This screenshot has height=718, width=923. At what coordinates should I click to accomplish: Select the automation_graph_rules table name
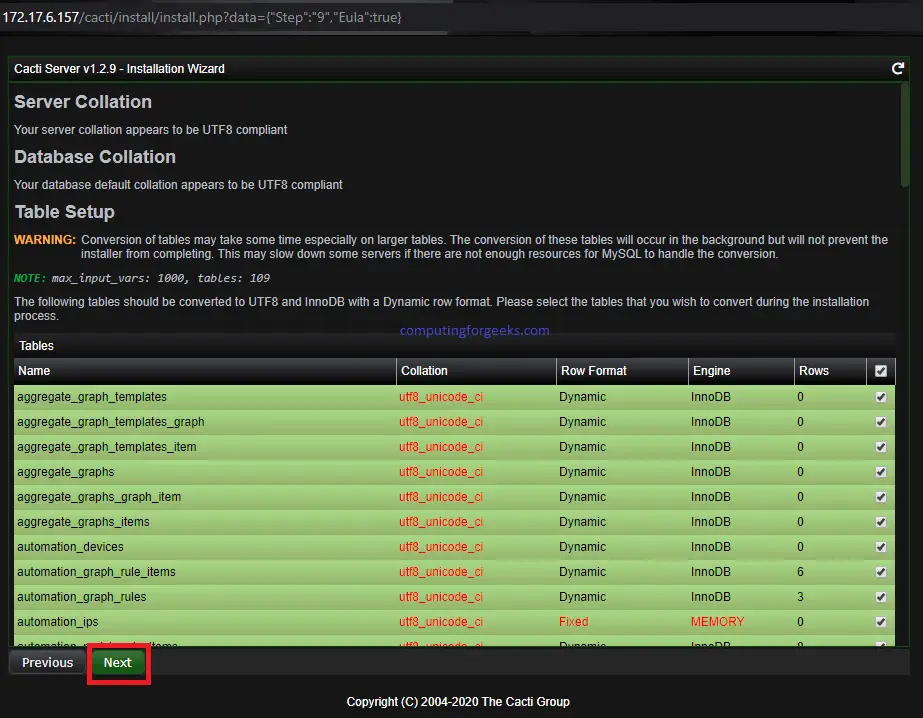(x=81, y=597)
